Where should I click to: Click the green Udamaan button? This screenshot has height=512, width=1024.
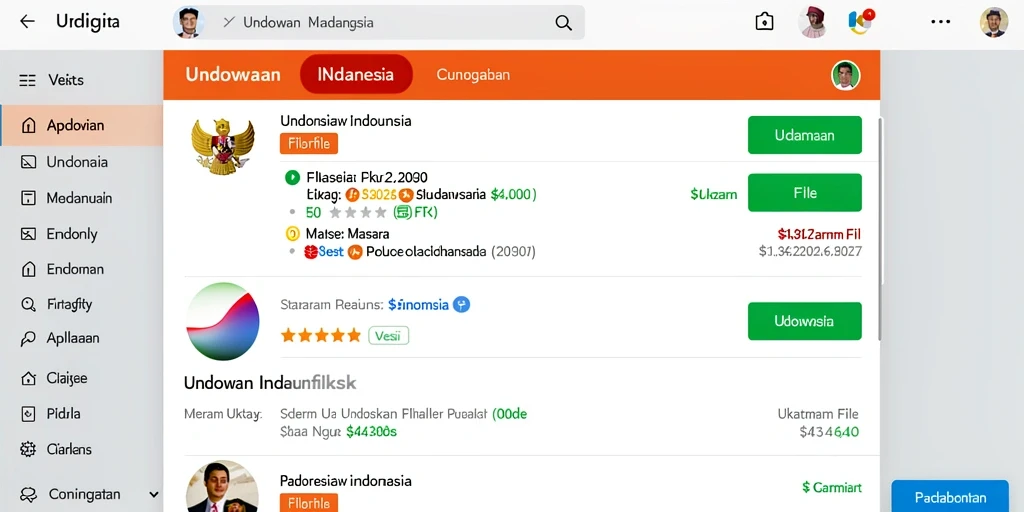tap(805, 135)
